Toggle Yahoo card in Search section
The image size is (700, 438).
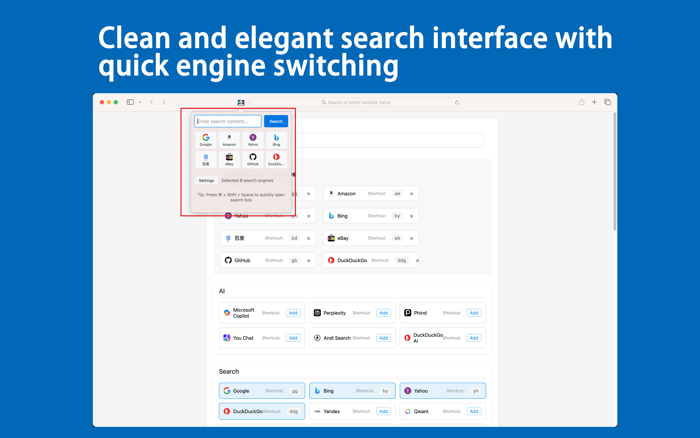click(x=443, y=391)
